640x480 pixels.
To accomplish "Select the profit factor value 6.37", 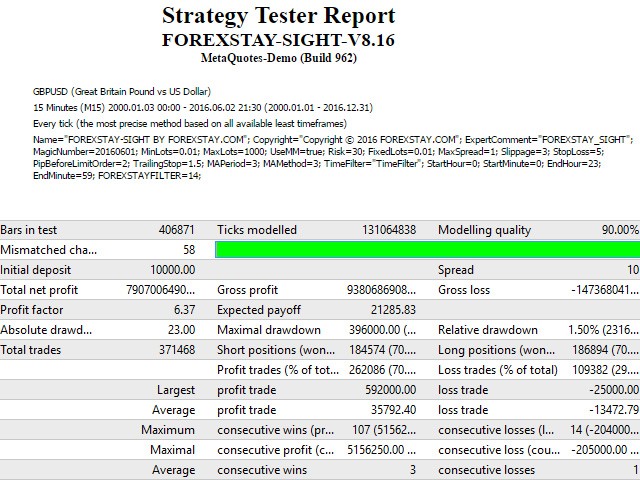I will [x=184, y=310].
